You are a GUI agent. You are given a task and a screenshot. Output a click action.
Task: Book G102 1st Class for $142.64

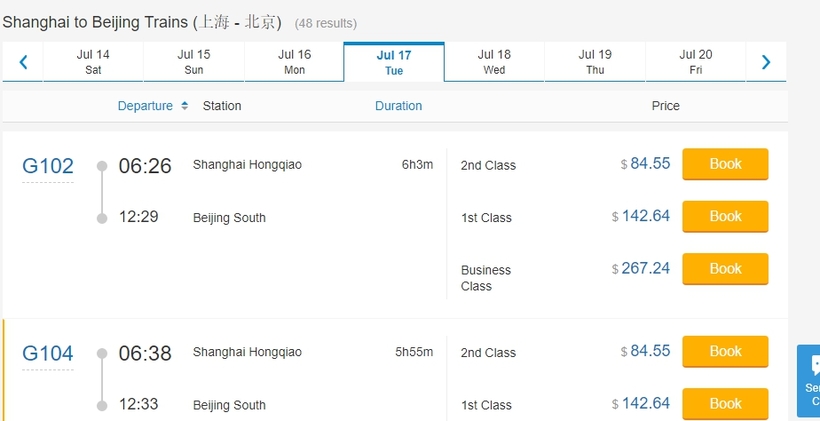click(725, 217)
